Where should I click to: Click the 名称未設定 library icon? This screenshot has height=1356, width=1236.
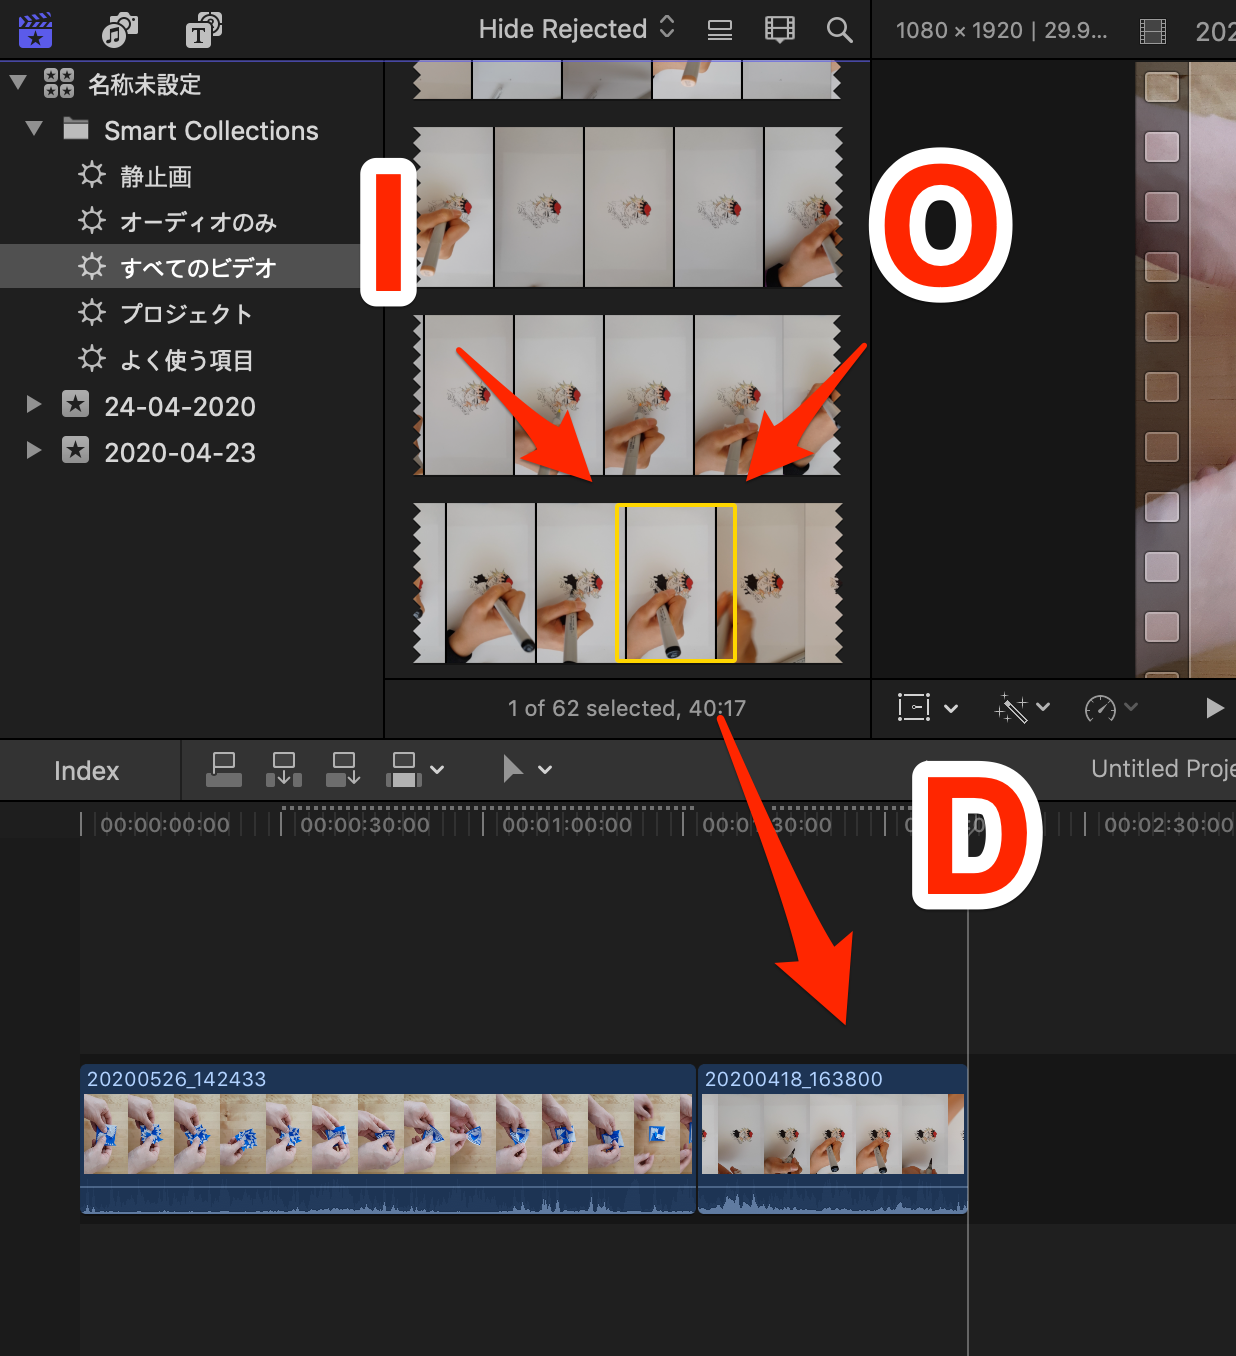pos(59,83)
